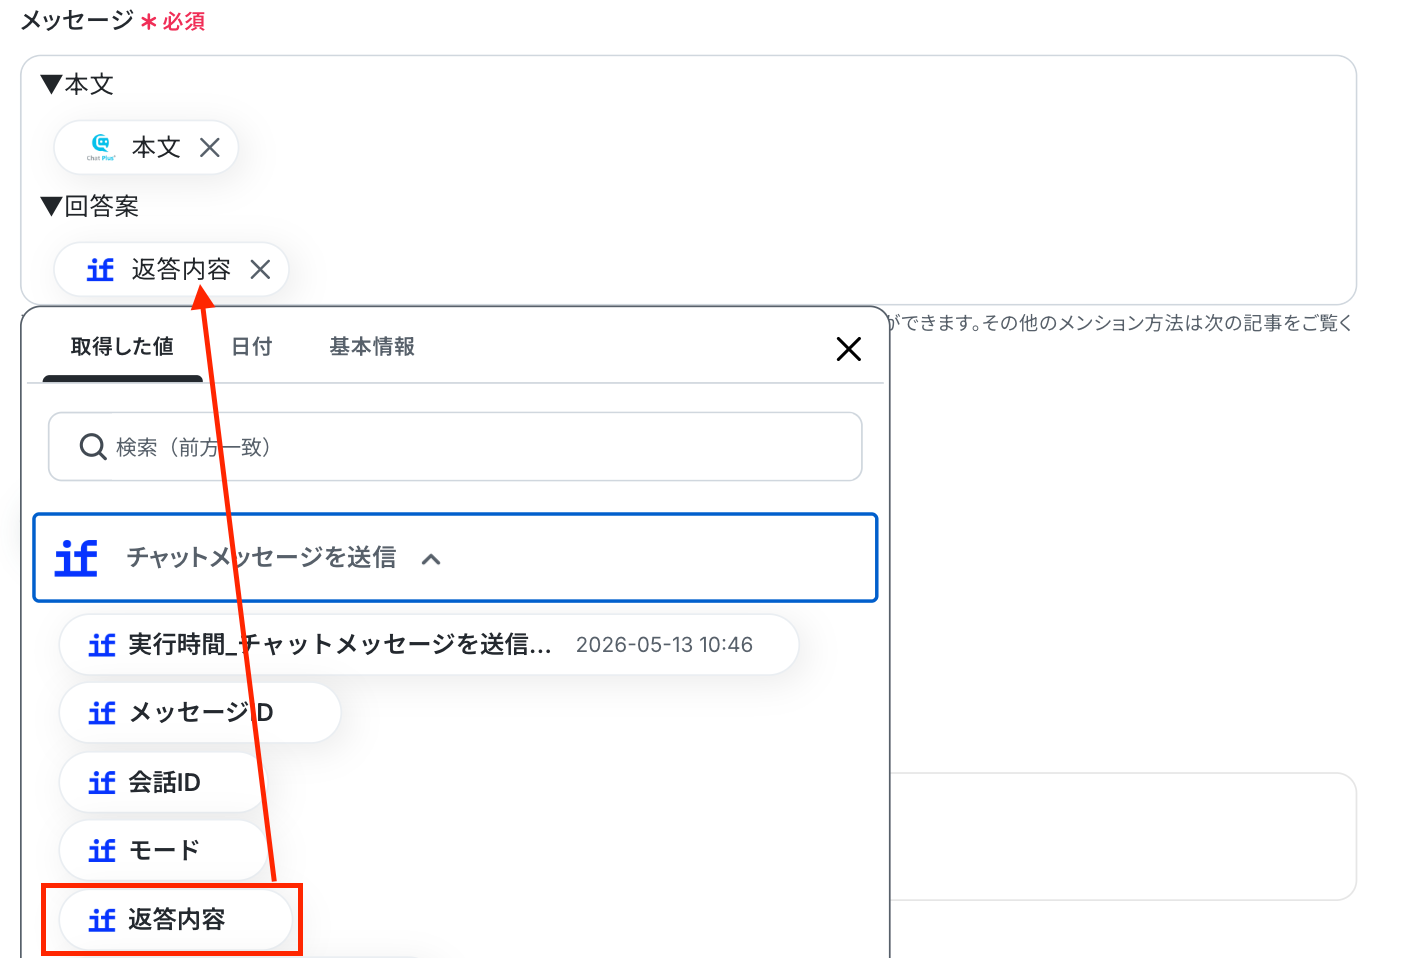Insert the モード value

[162, 850]
